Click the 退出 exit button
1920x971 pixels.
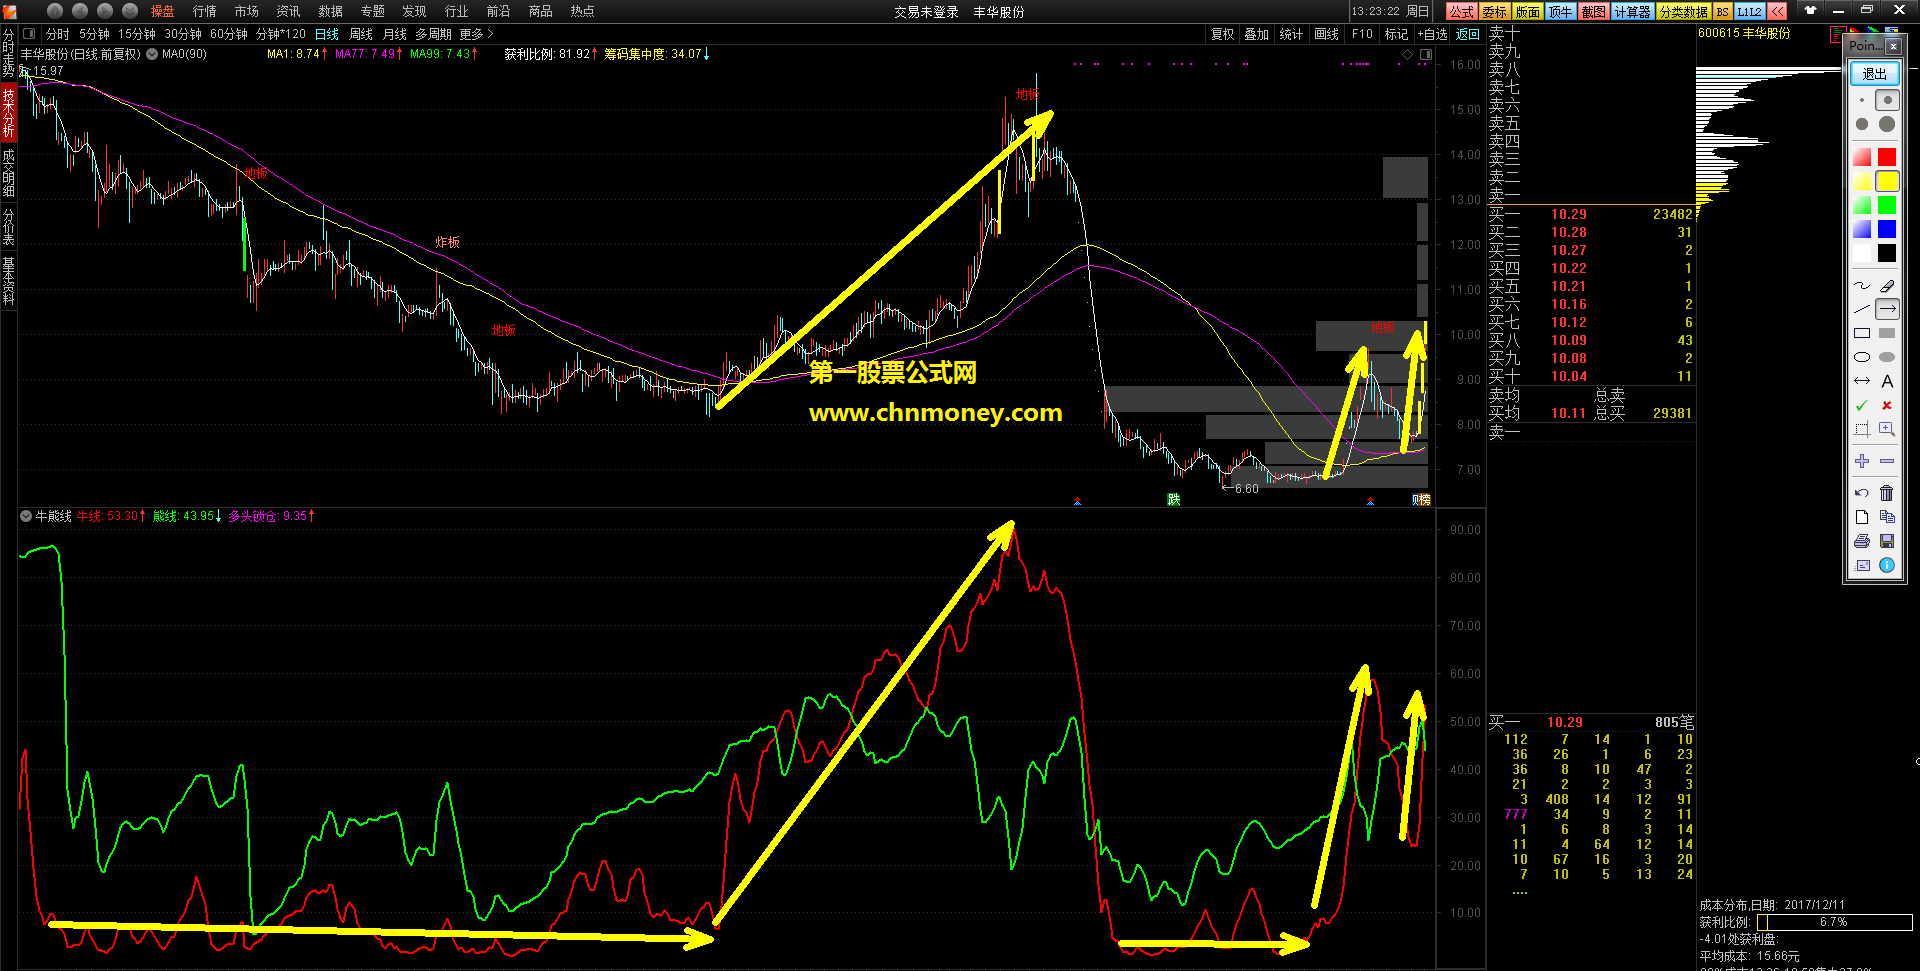[x=1874, y=73]
